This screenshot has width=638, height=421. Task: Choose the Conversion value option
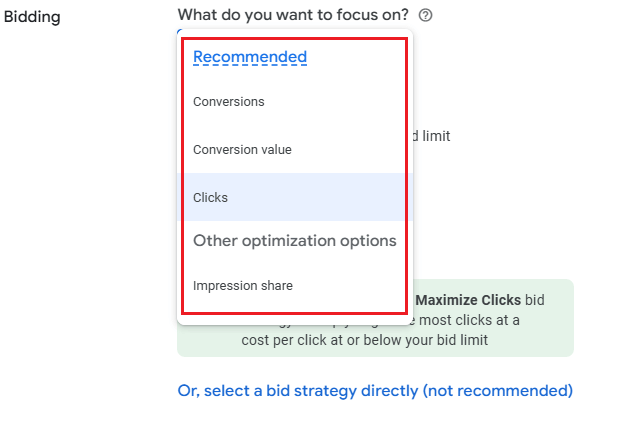242,150
